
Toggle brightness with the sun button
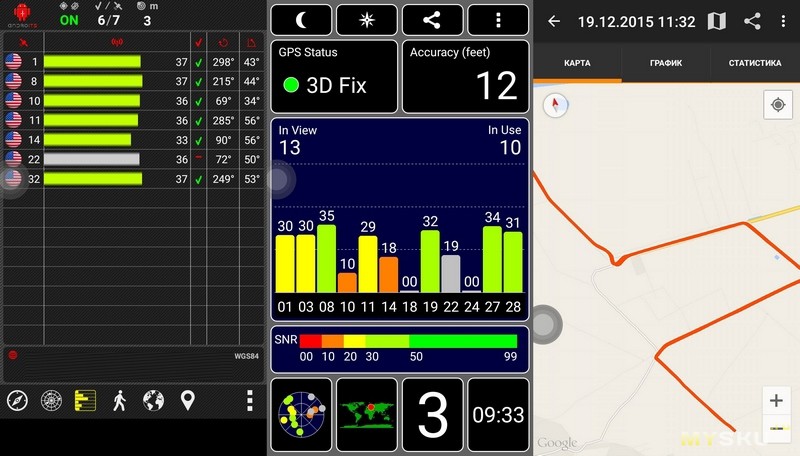(366, 20)
